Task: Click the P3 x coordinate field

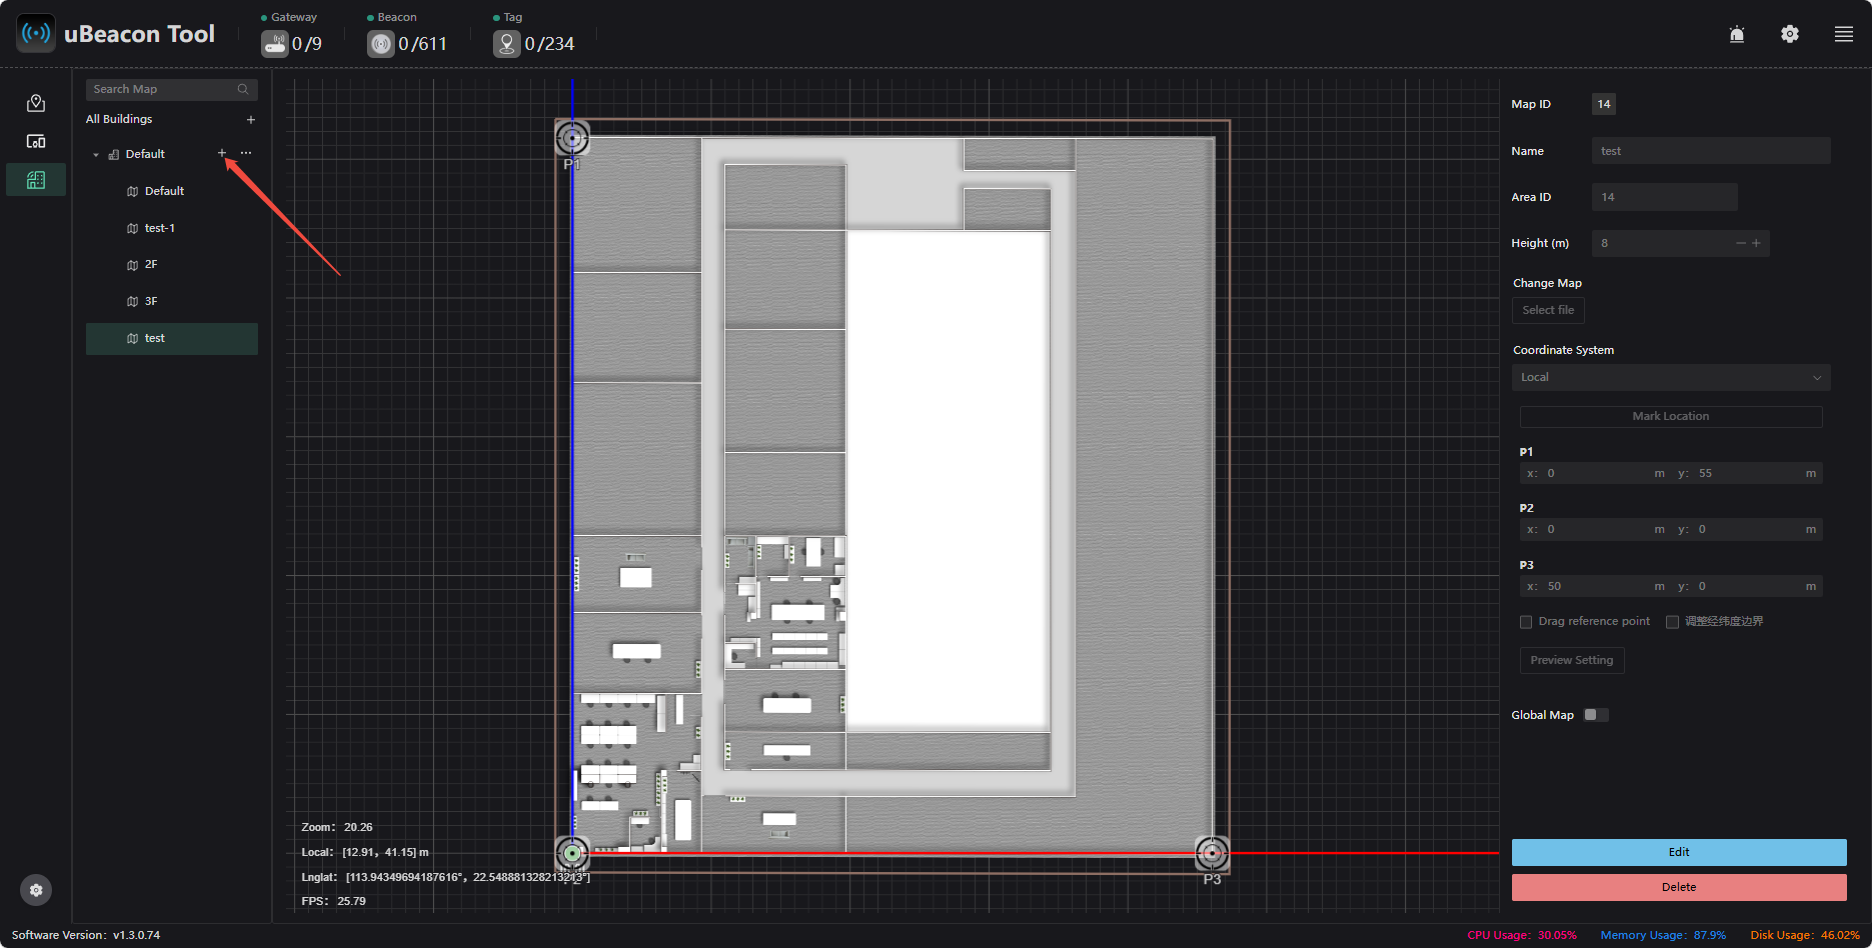Action: (x=1596, y=586)
